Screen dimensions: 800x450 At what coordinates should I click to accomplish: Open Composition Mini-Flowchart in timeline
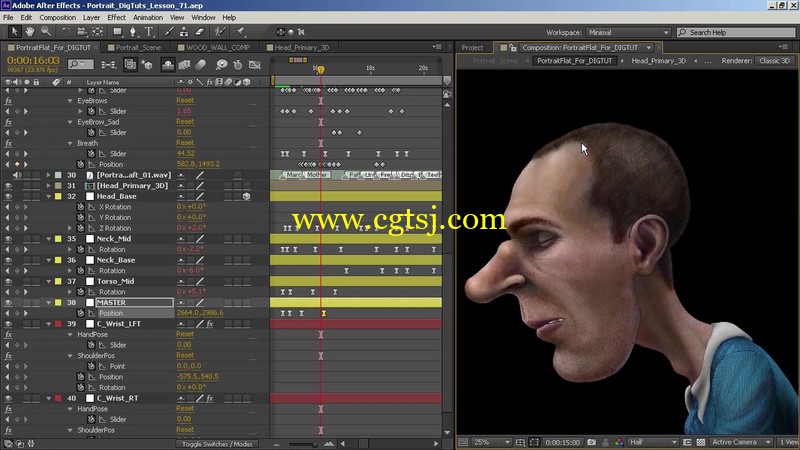[109, 65]
